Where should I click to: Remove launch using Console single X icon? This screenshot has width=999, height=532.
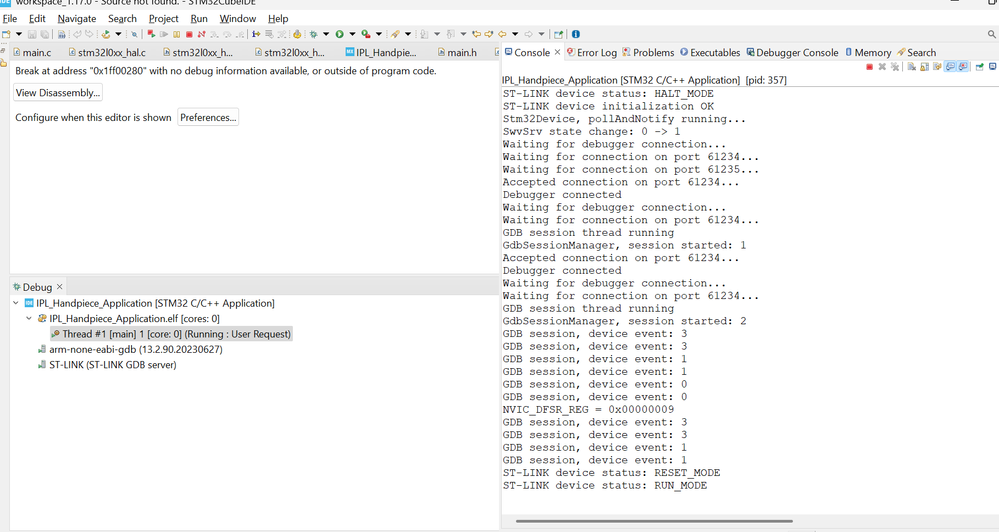click(882, 66)
